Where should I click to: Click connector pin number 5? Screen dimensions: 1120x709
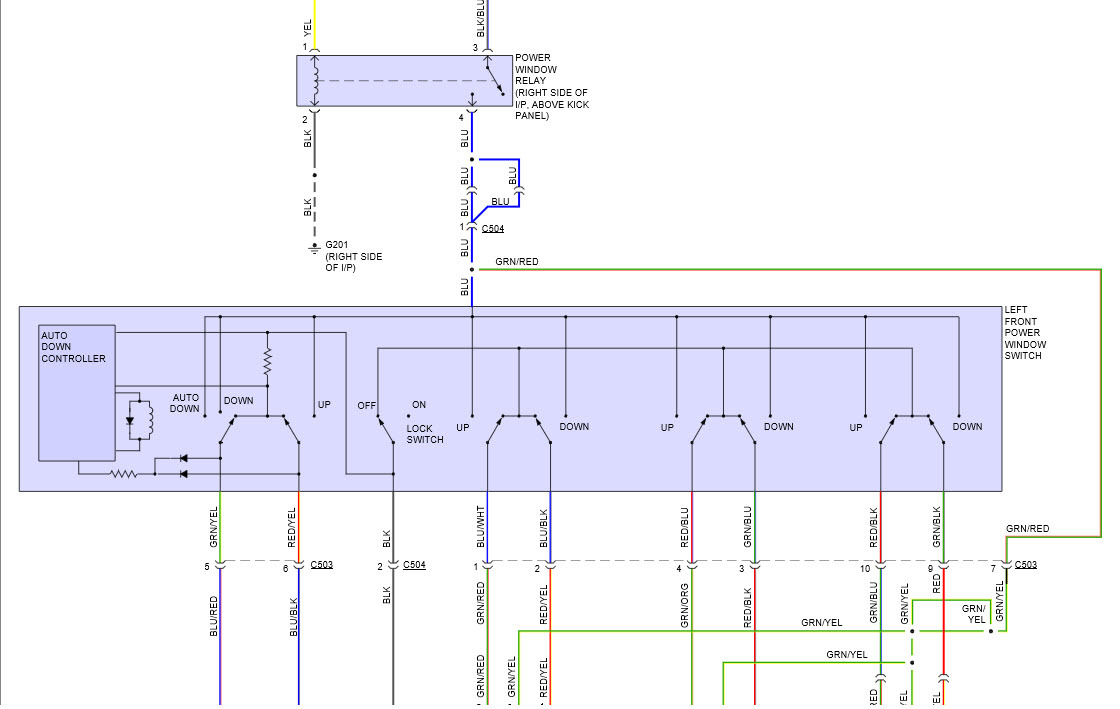coord(207,567)
